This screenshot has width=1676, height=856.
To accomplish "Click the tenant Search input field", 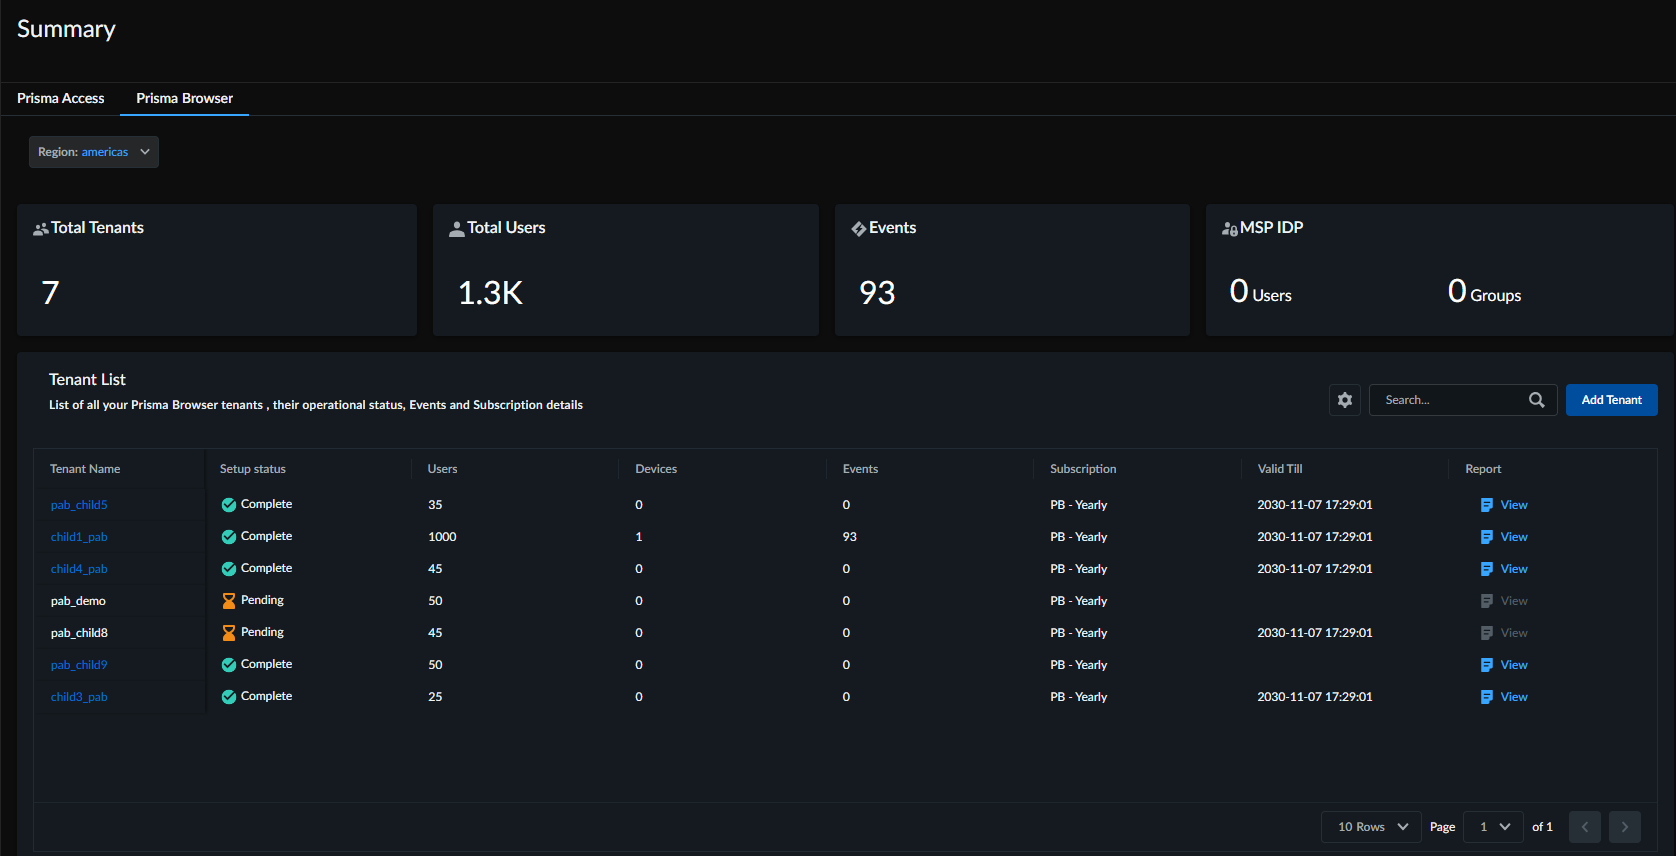I will [1448, 400].
